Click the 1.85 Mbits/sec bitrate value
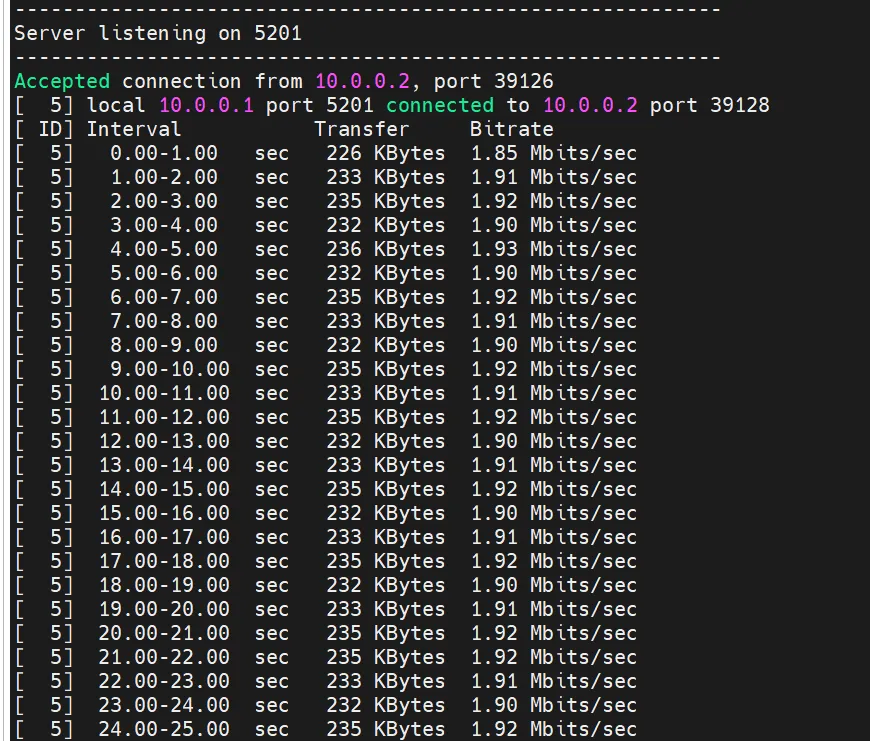Viewport: 870px width, 741px height. (553, 153)
